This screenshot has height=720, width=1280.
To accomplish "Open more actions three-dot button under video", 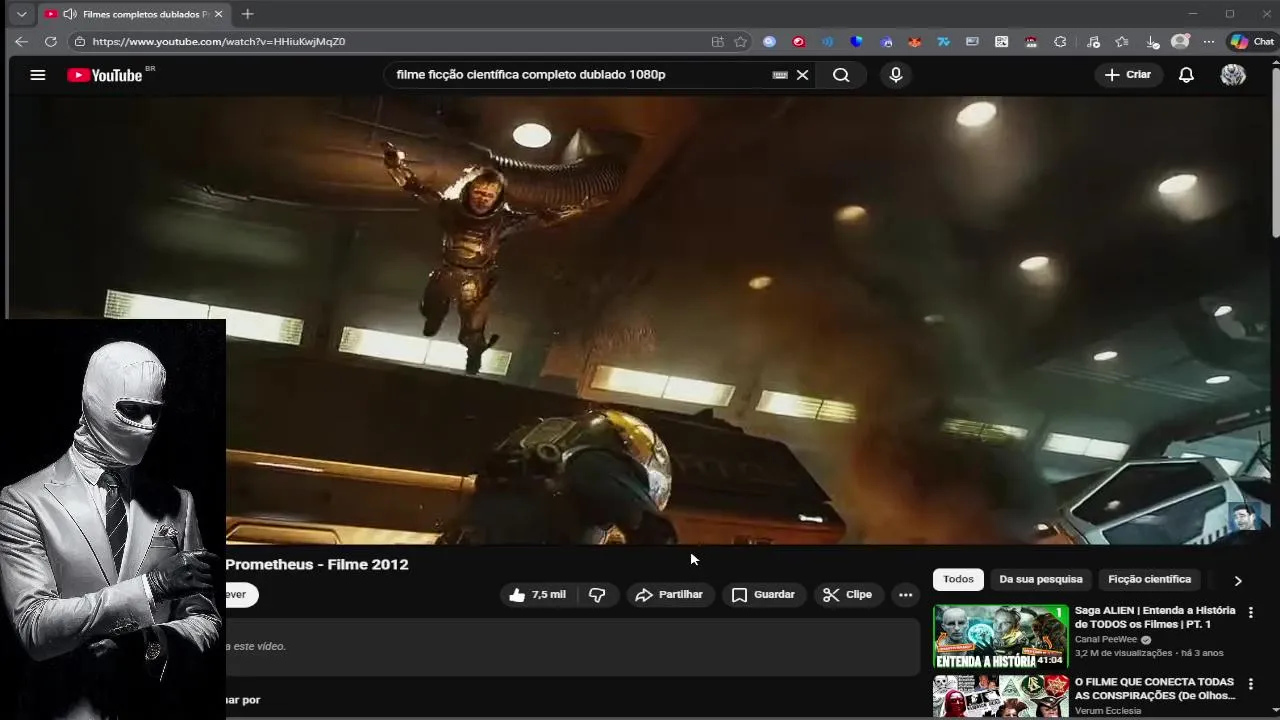I will (905, 595).
